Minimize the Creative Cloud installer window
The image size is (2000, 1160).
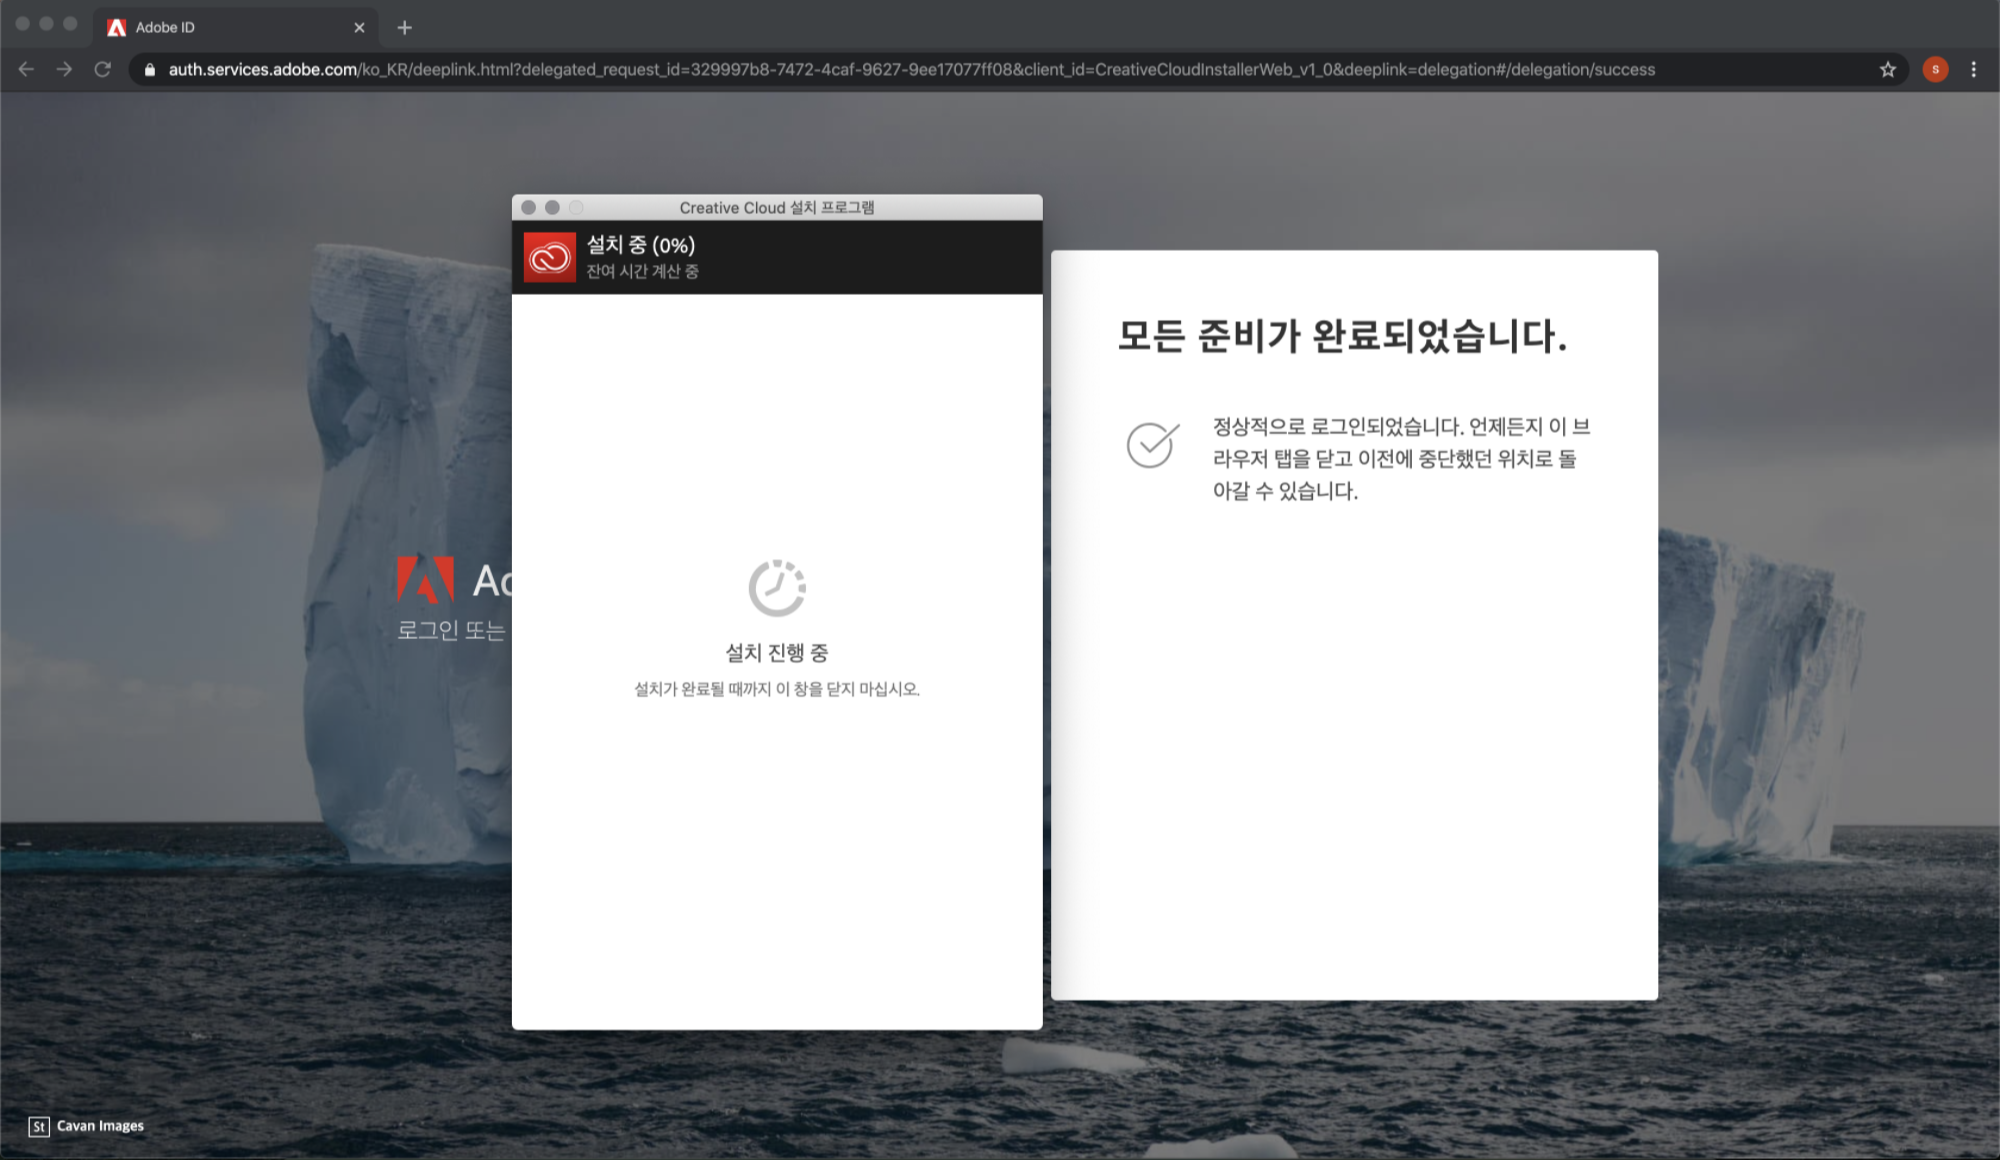552,207
